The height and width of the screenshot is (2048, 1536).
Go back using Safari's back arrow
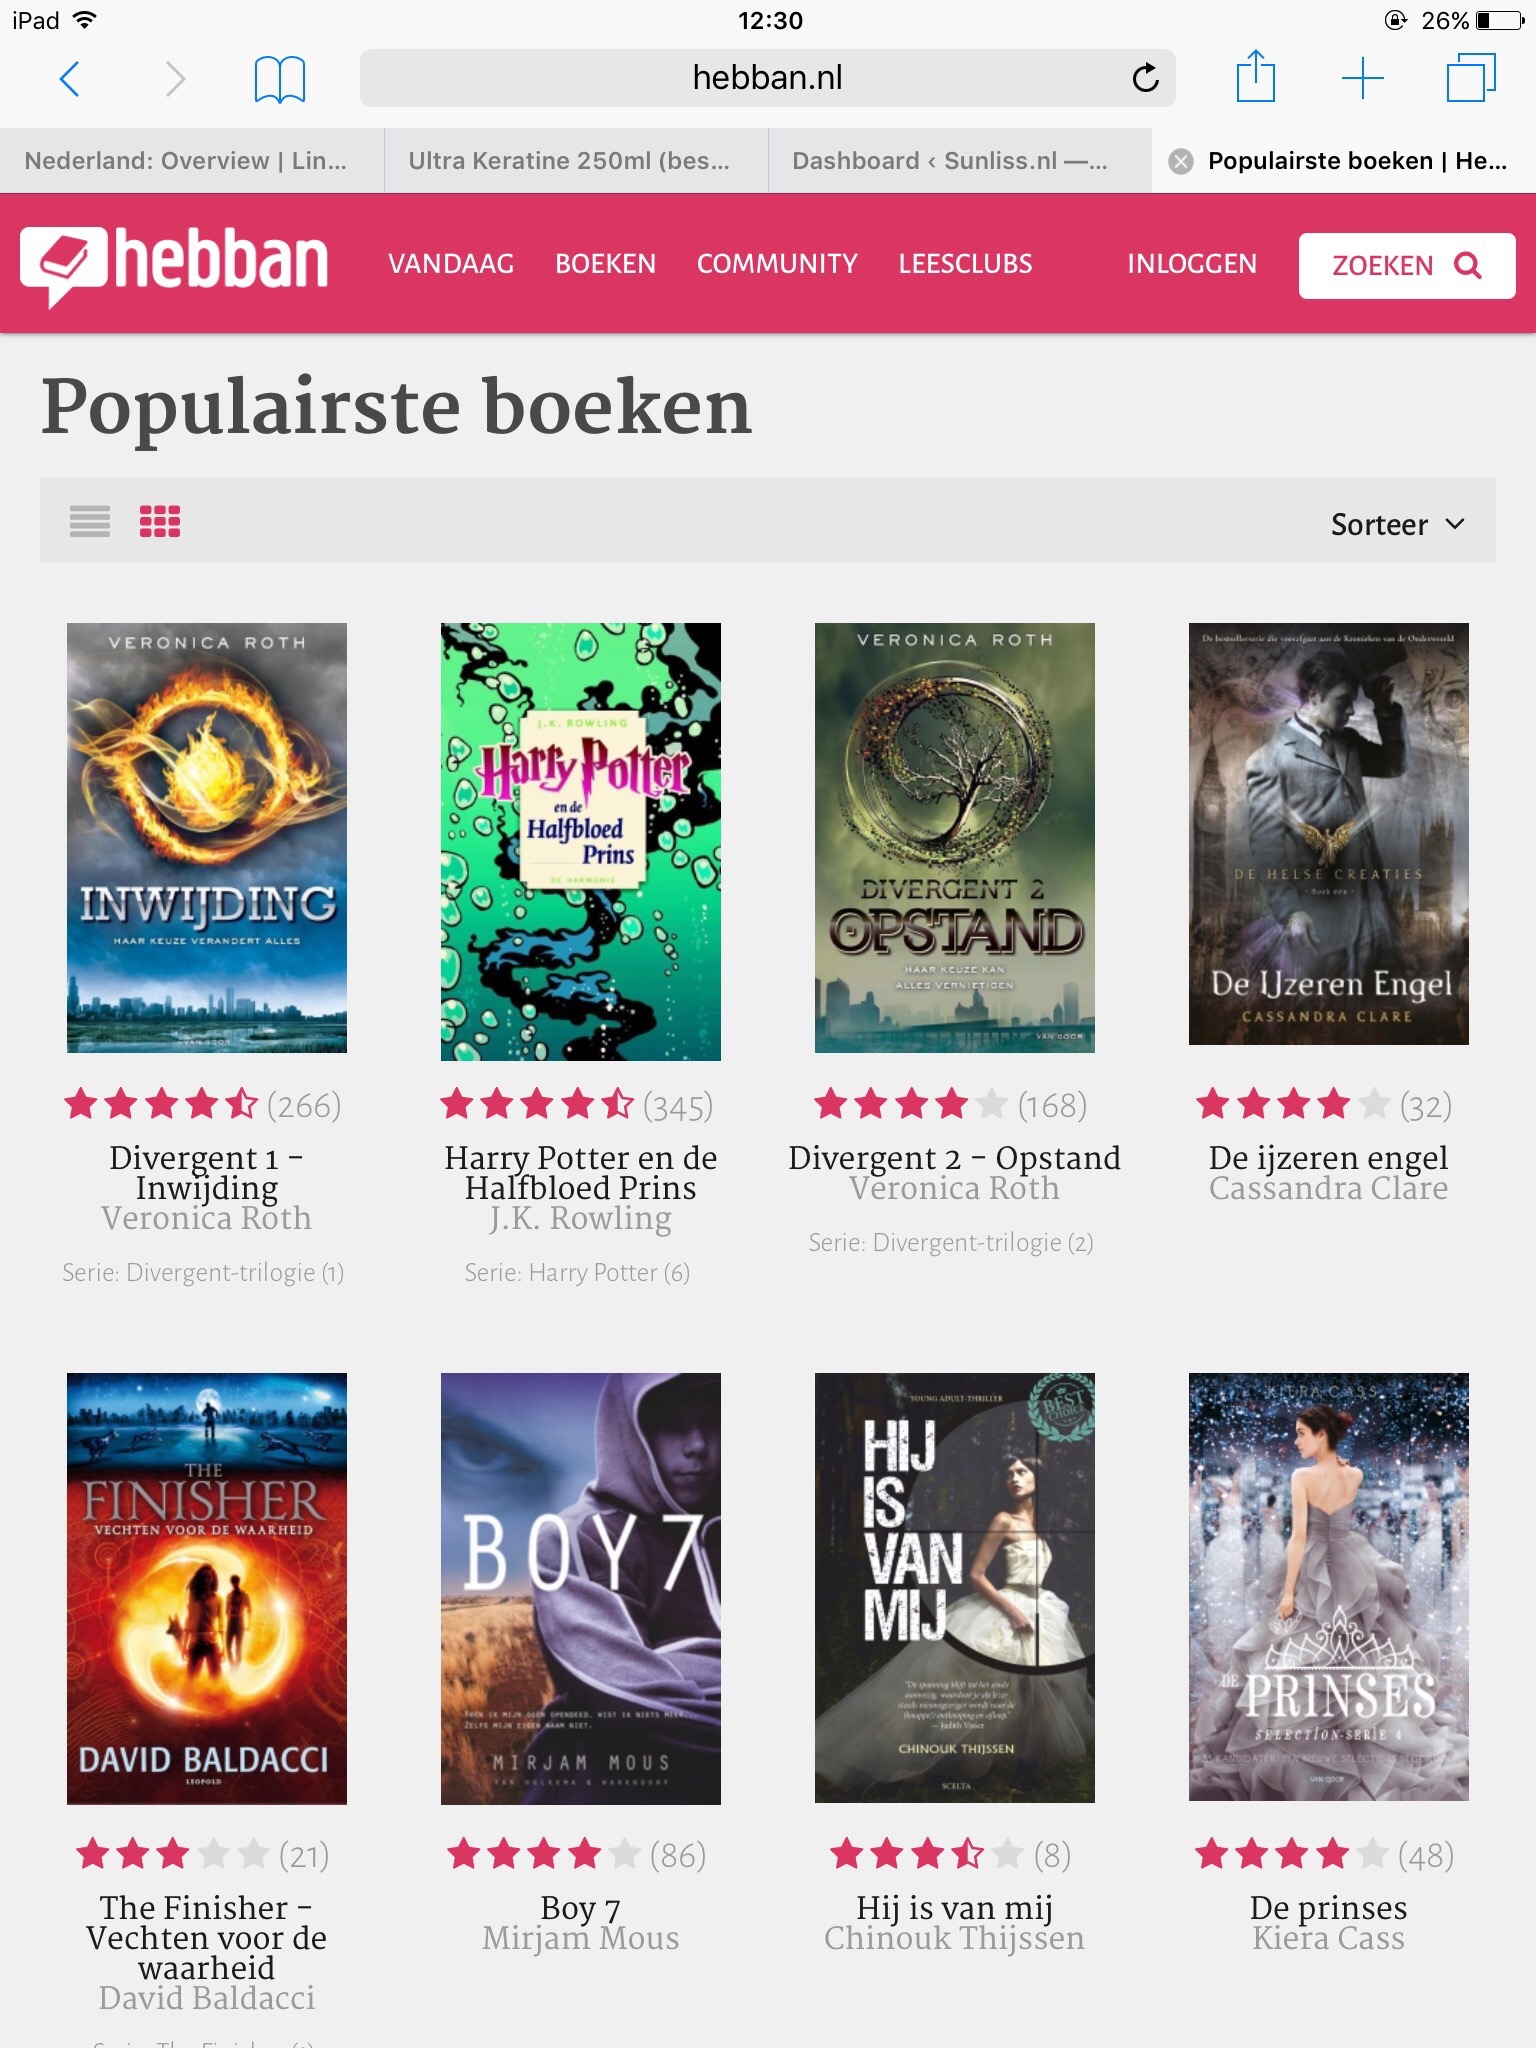tap(70, 78)
